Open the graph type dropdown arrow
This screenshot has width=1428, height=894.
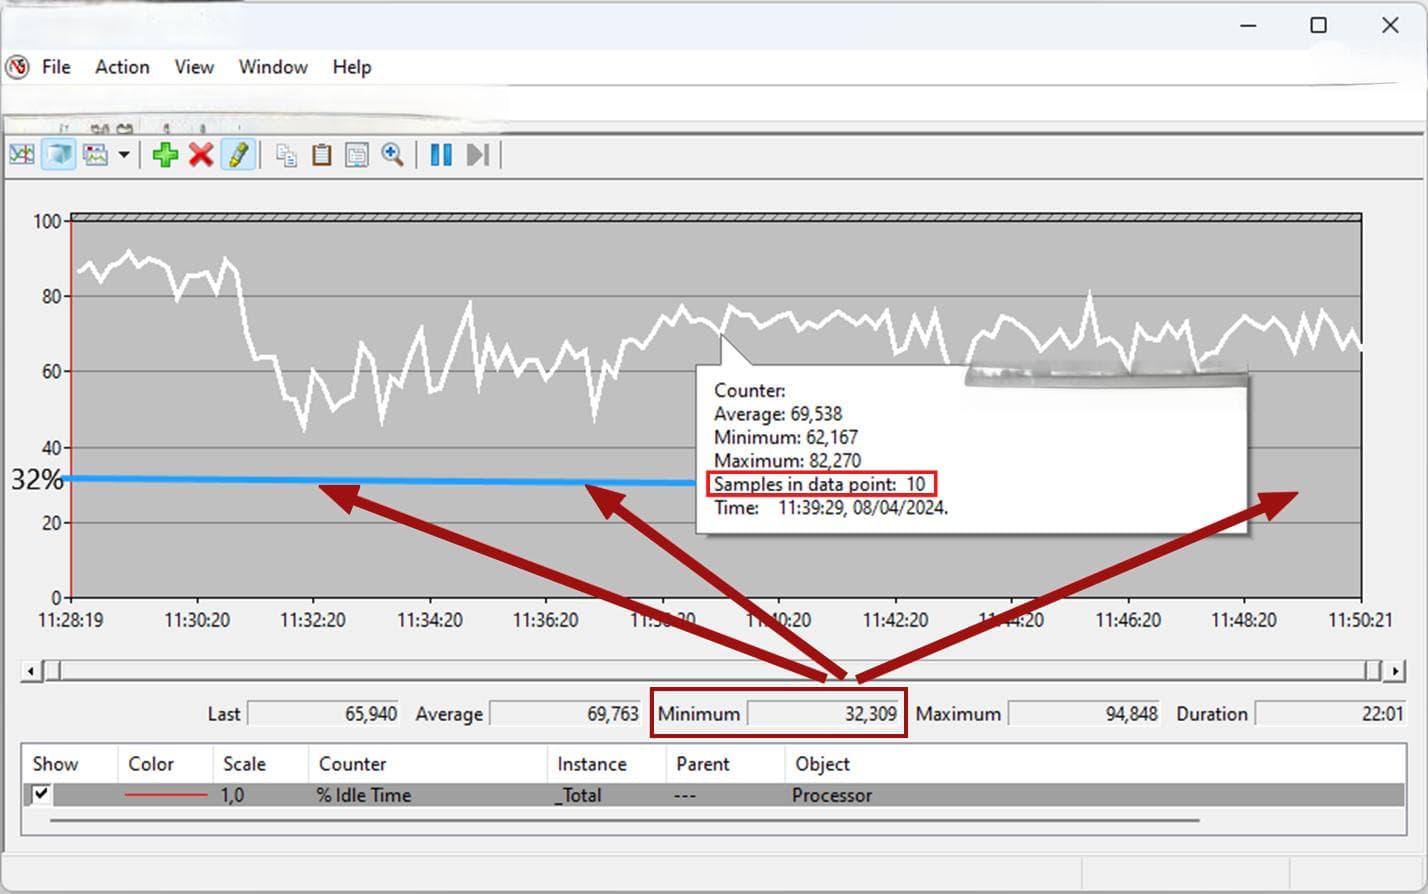124,155
